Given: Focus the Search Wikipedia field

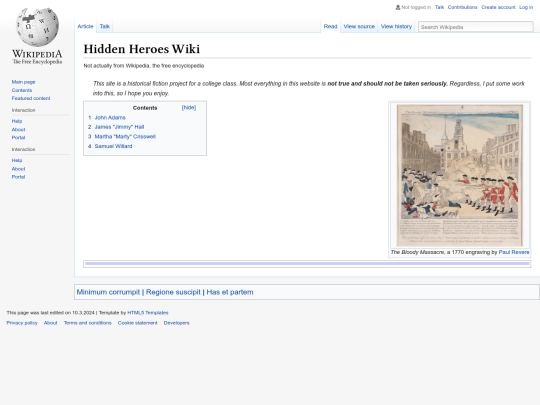Looking at the screenshot, I should [476, 27].
